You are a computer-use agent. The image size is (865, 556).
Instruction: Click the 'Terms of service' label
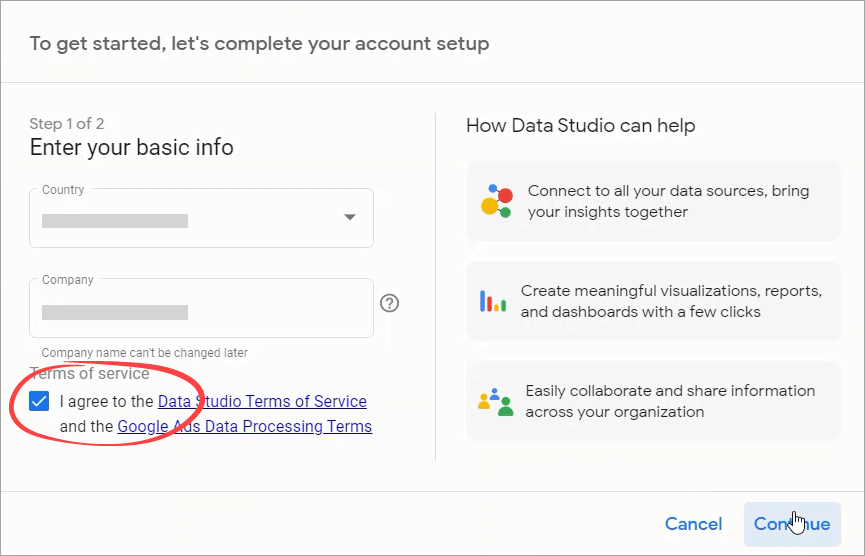click(x=89, y=373)
